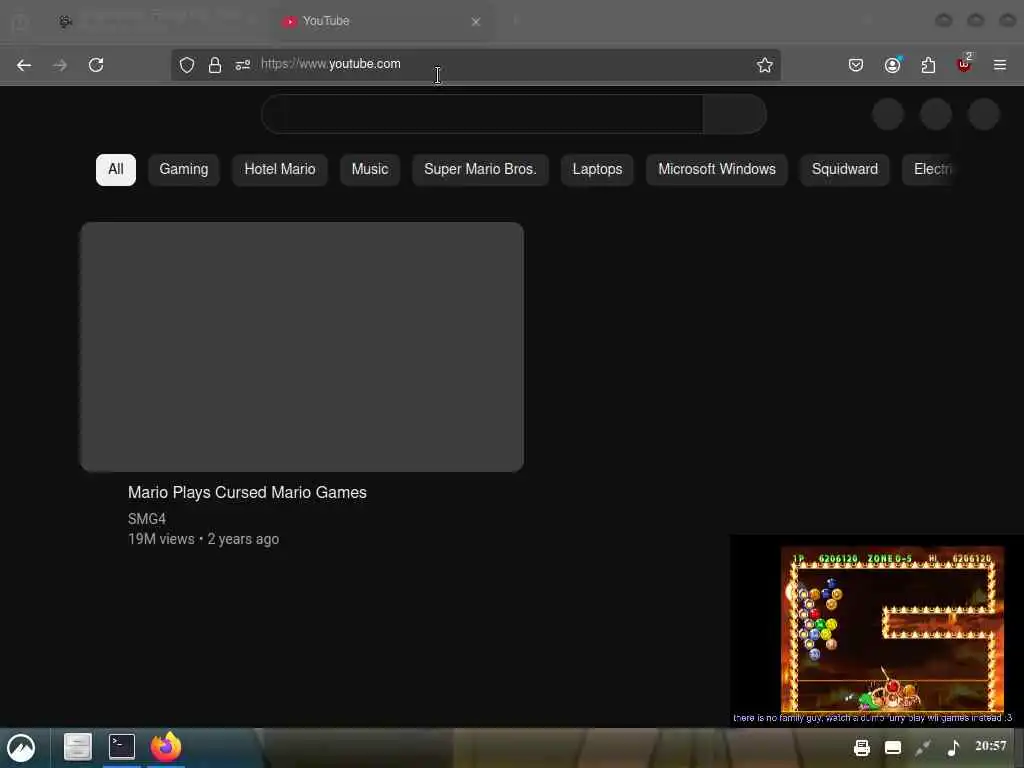Open the Firefox hamburger menu
Viewport: 1024px width, 768px height.
coord(1000,65)
